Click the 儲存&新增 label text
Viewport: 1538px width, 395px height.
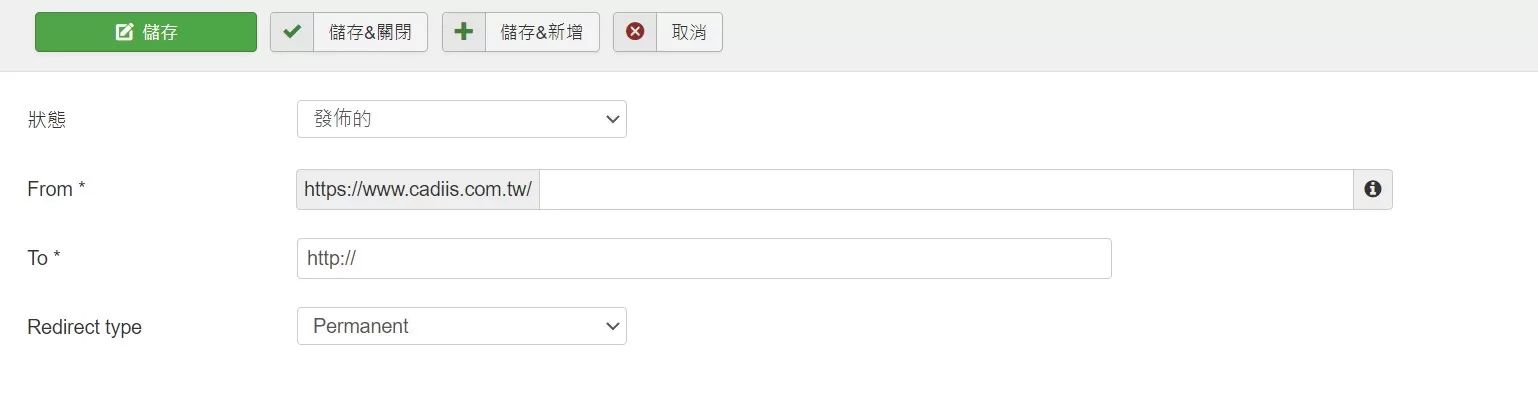pos(542,32)
